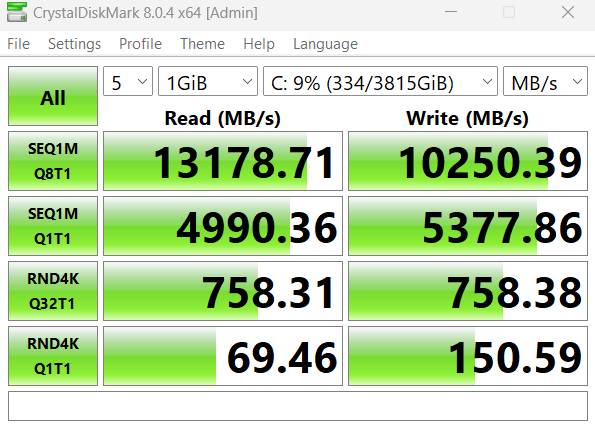Screen dimensions: 595x425
Task: Click the empty comment field at bottom
Action: click(x=298, y=406)
